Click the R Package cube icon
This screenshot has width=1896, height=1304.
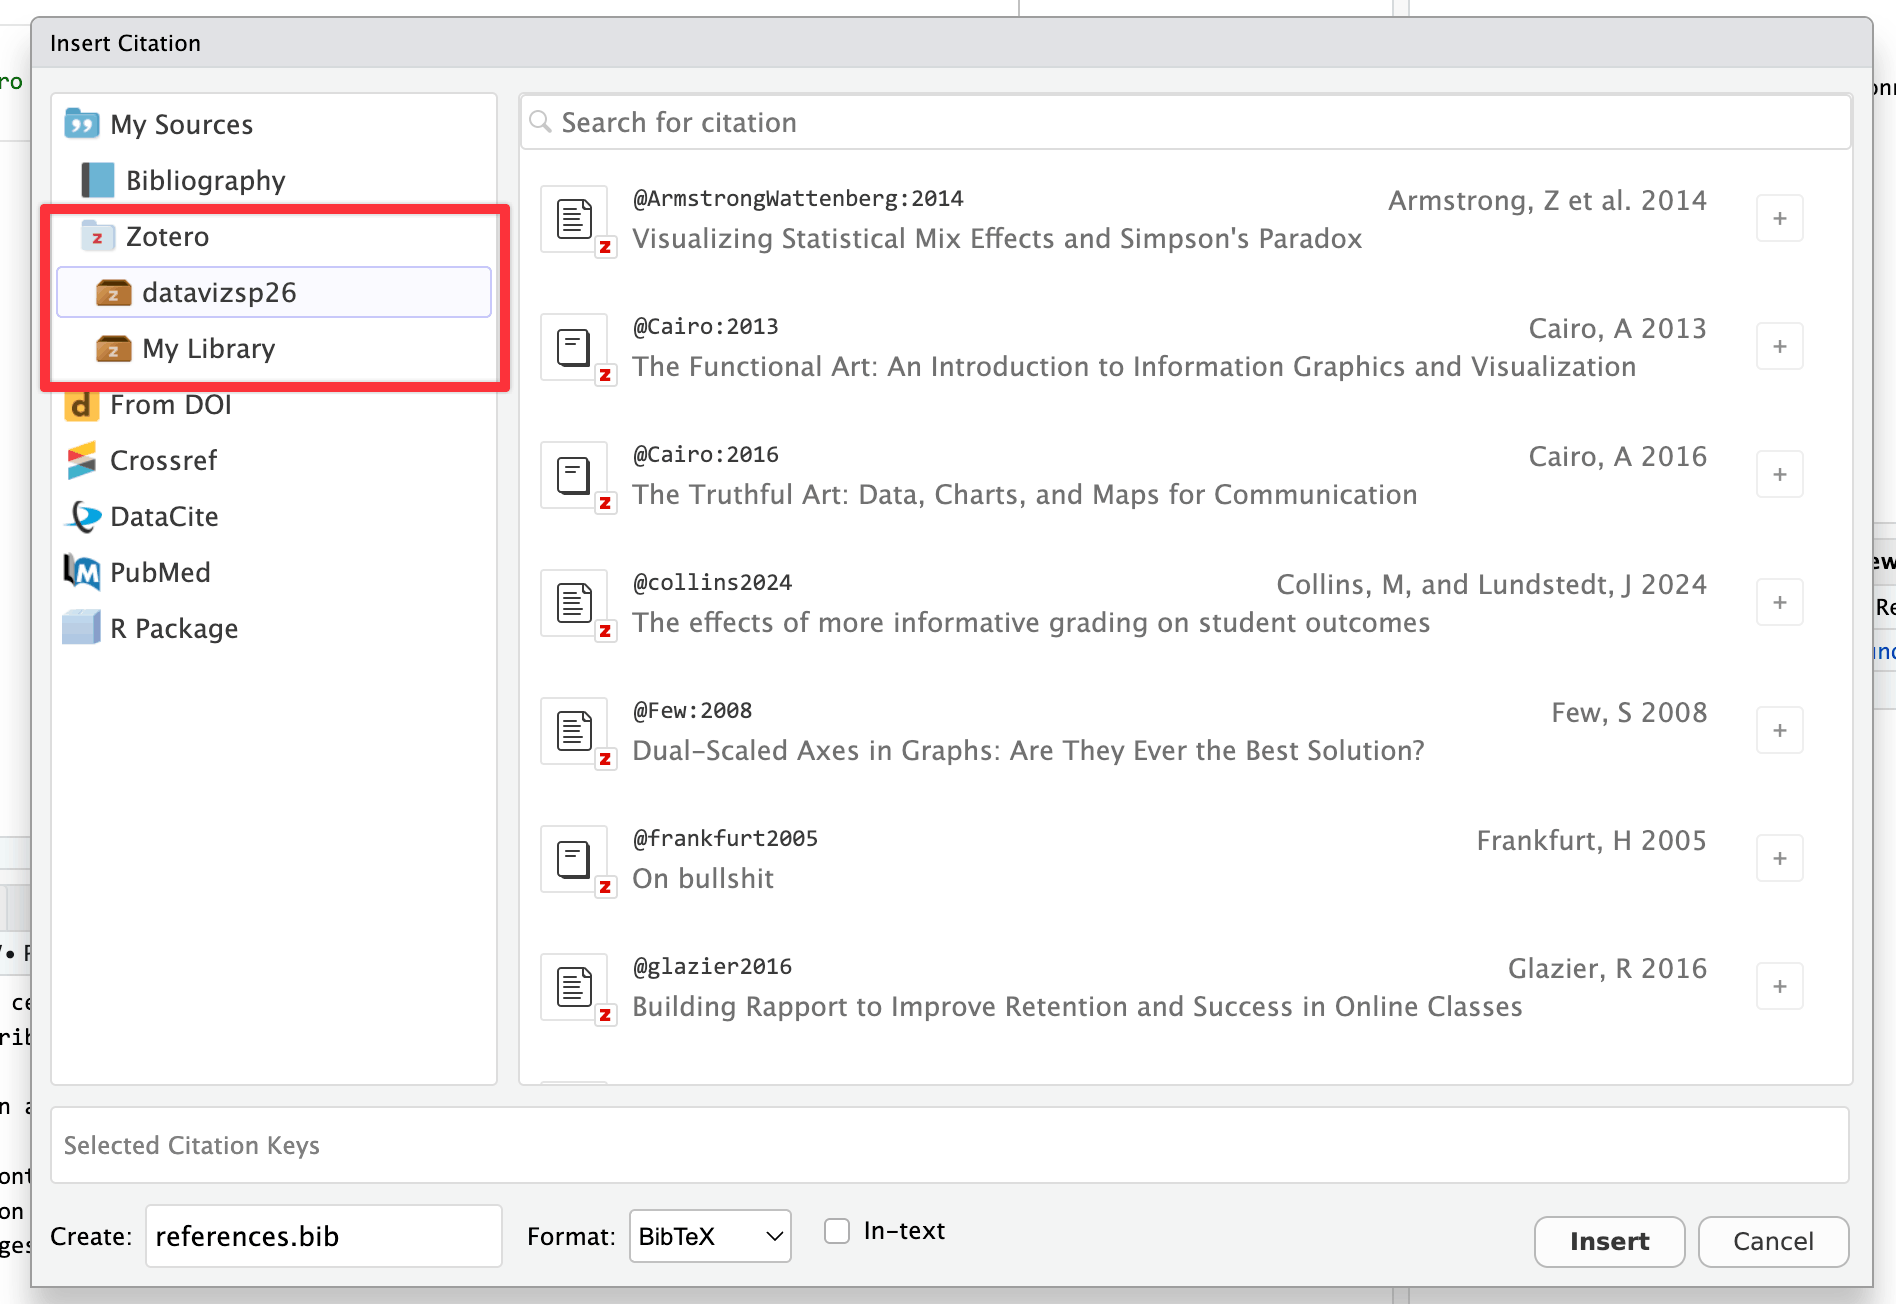[x=82, y=628]
